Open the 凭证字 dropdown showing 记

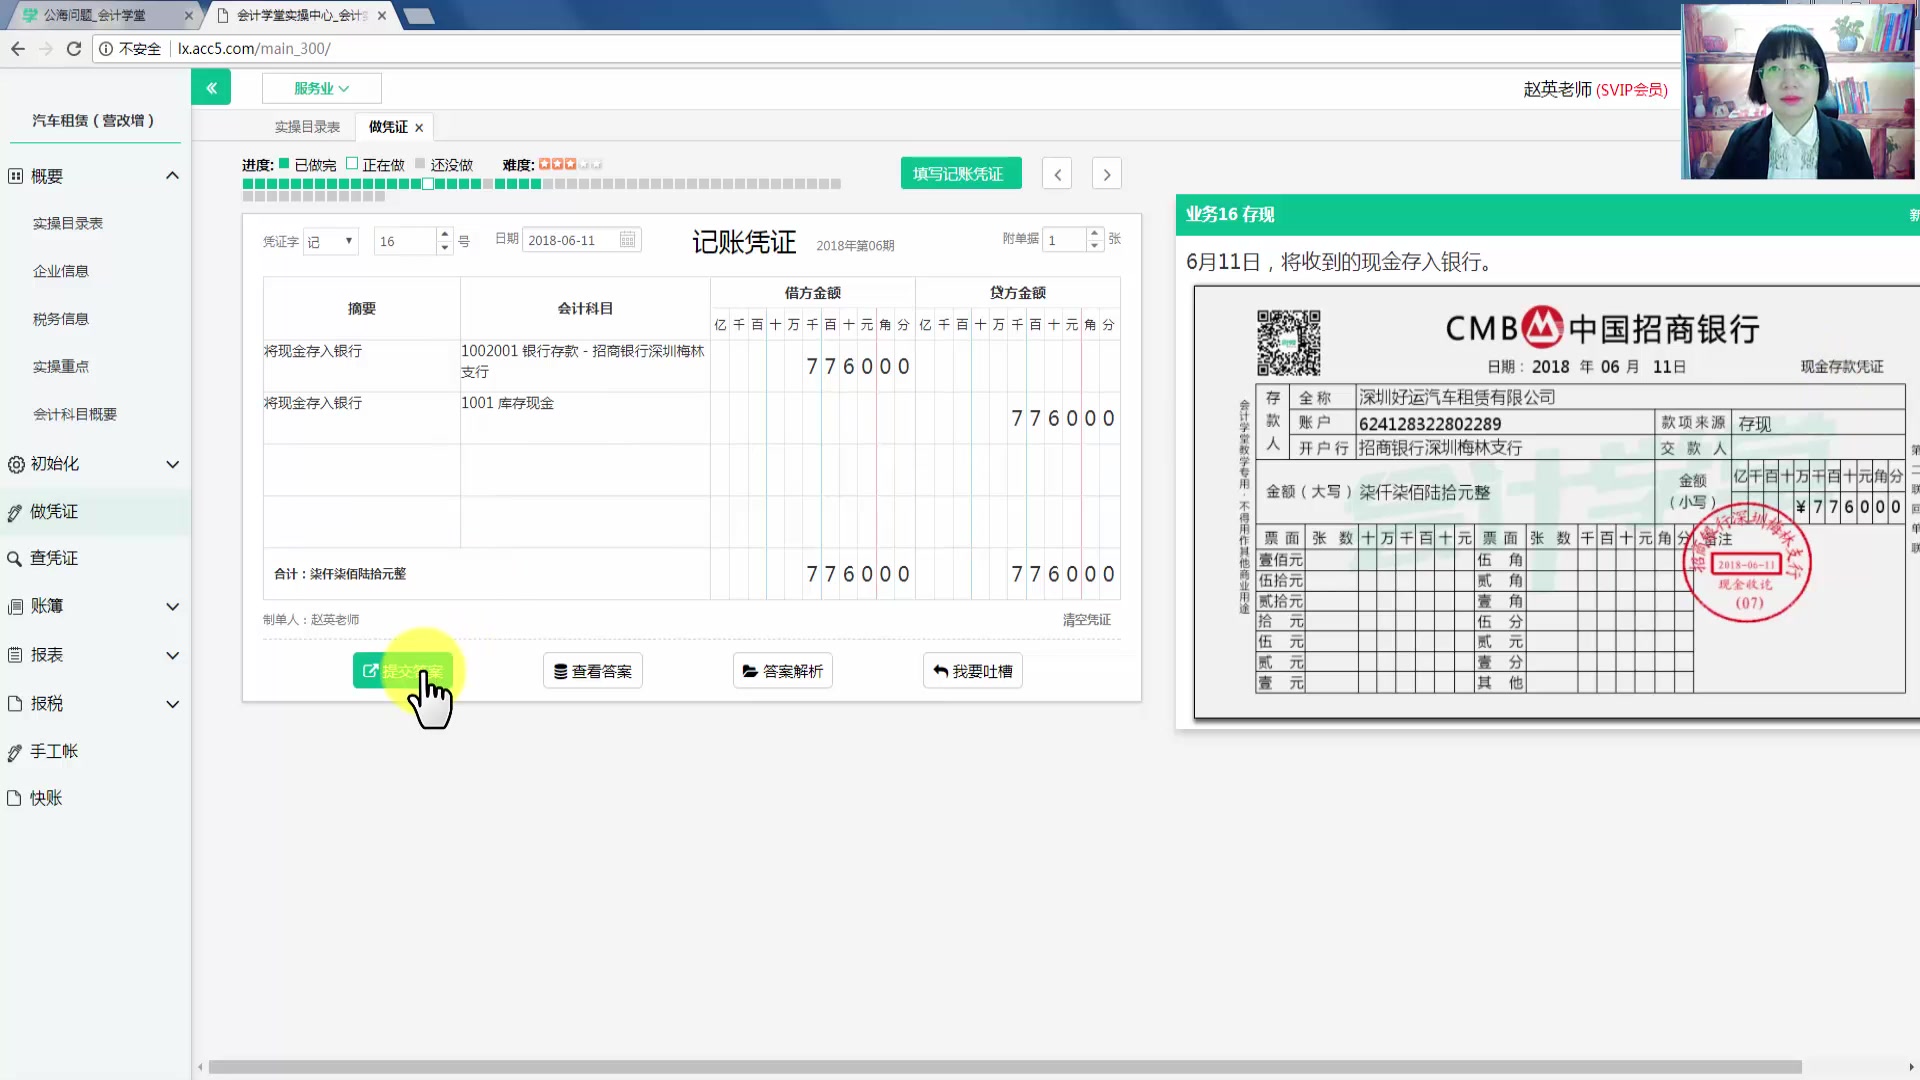tap(330, 241)
